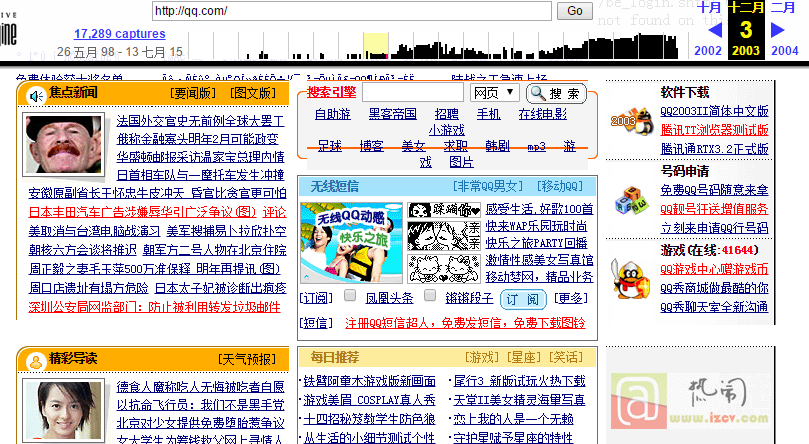The height and width of the screenshot is (444, 809).
Task: Open the 注册QQ短信超人 red link
Action: pos(465,323)
